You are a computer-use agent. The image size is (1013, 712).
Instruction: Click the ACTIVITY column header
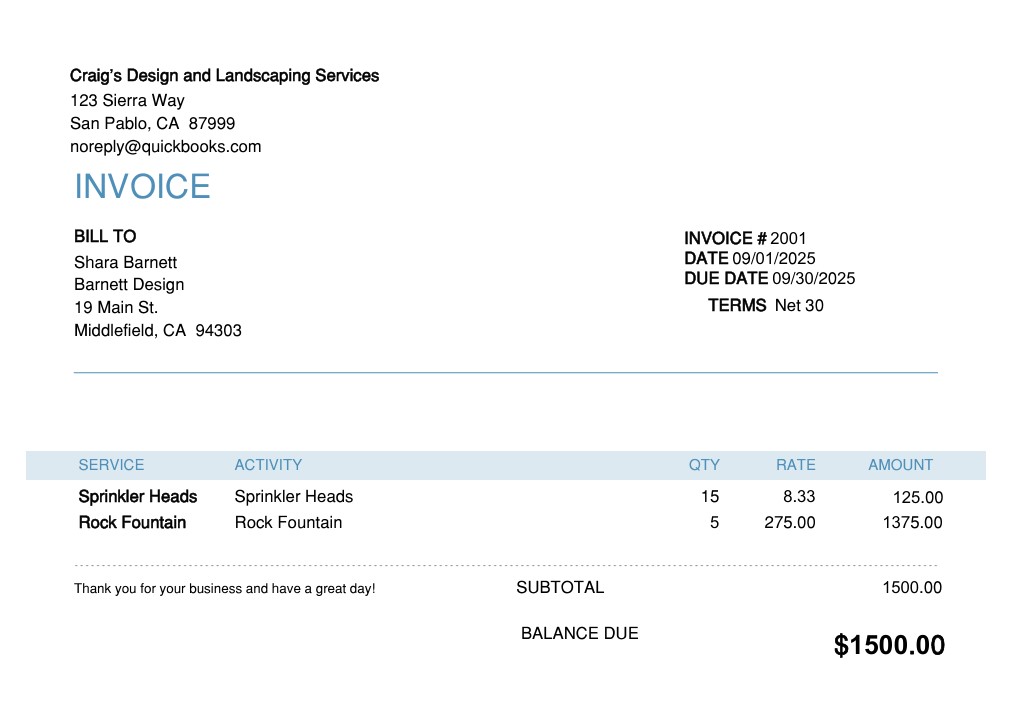click(268, 465)
